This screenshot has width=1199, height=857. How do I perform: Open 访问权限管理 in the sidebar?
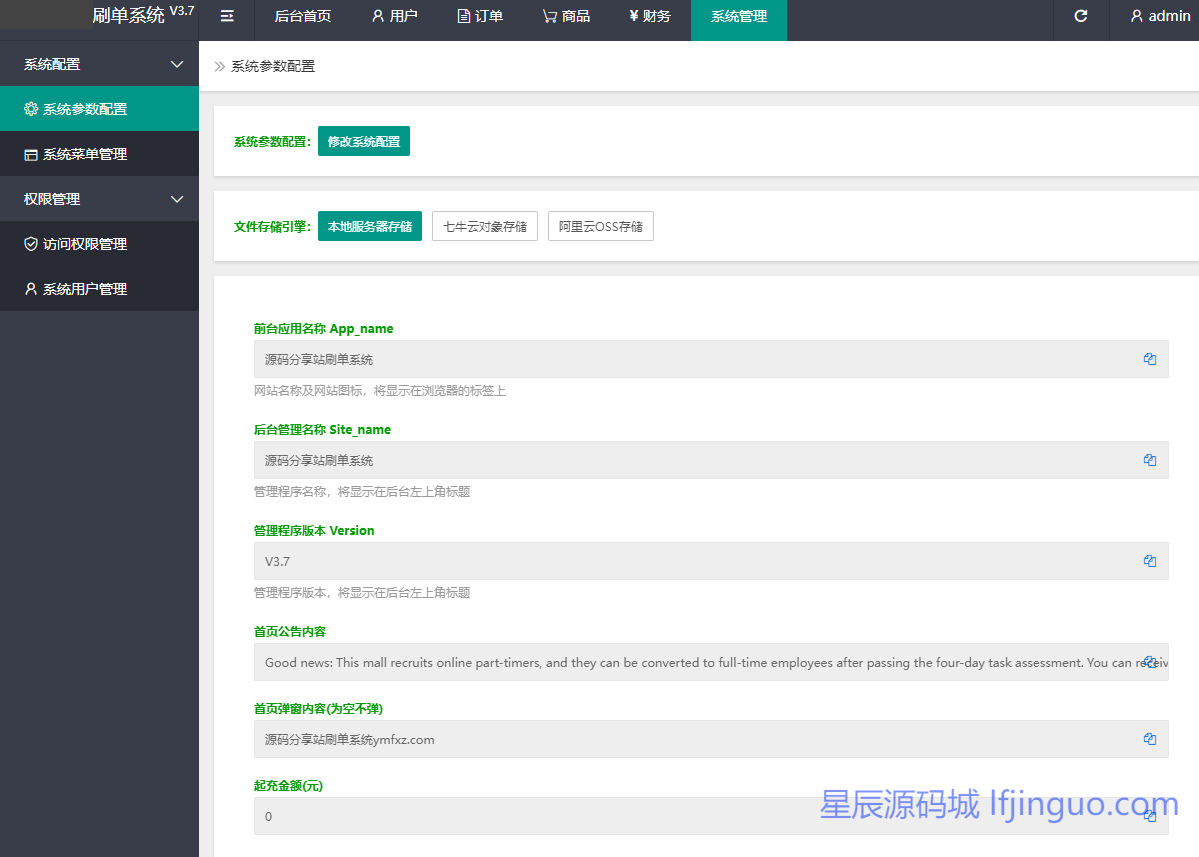(x=85, y=244)
